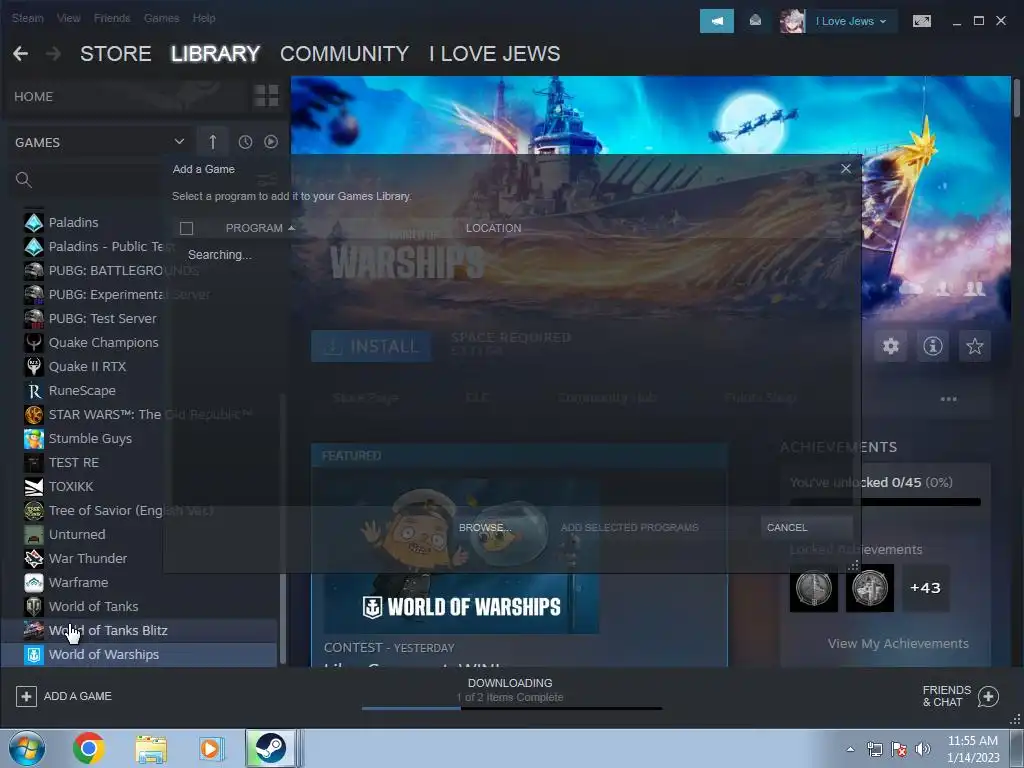1024x768 pixels.
Task: Click the achievements progress bar
Action: 885,502
